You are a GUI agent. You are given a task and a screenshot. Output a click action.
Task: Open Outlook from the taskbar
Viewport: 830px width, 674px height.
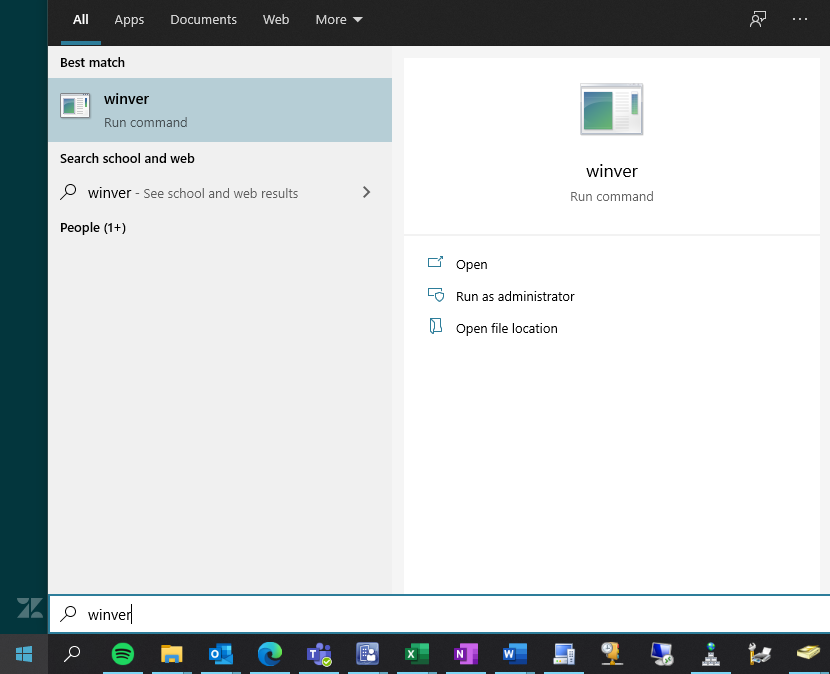(221, 654)
